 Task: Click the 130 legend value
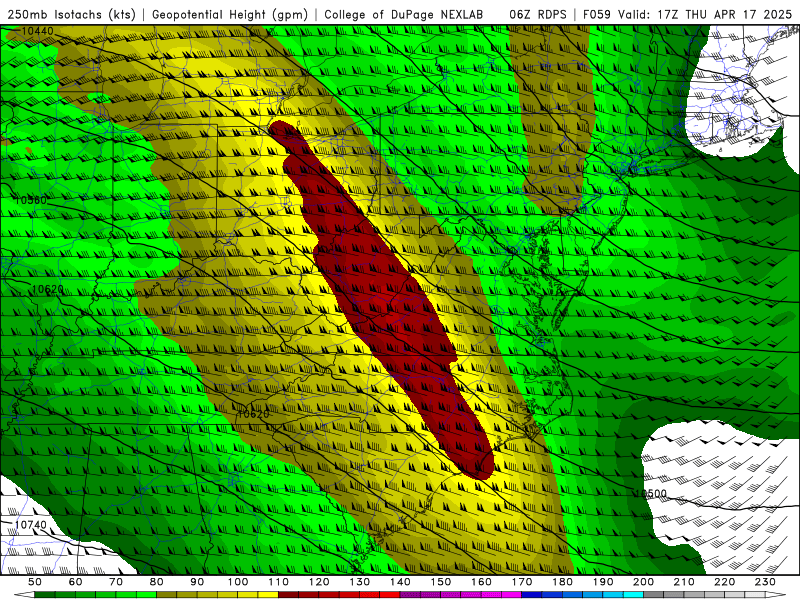point(360,582)
